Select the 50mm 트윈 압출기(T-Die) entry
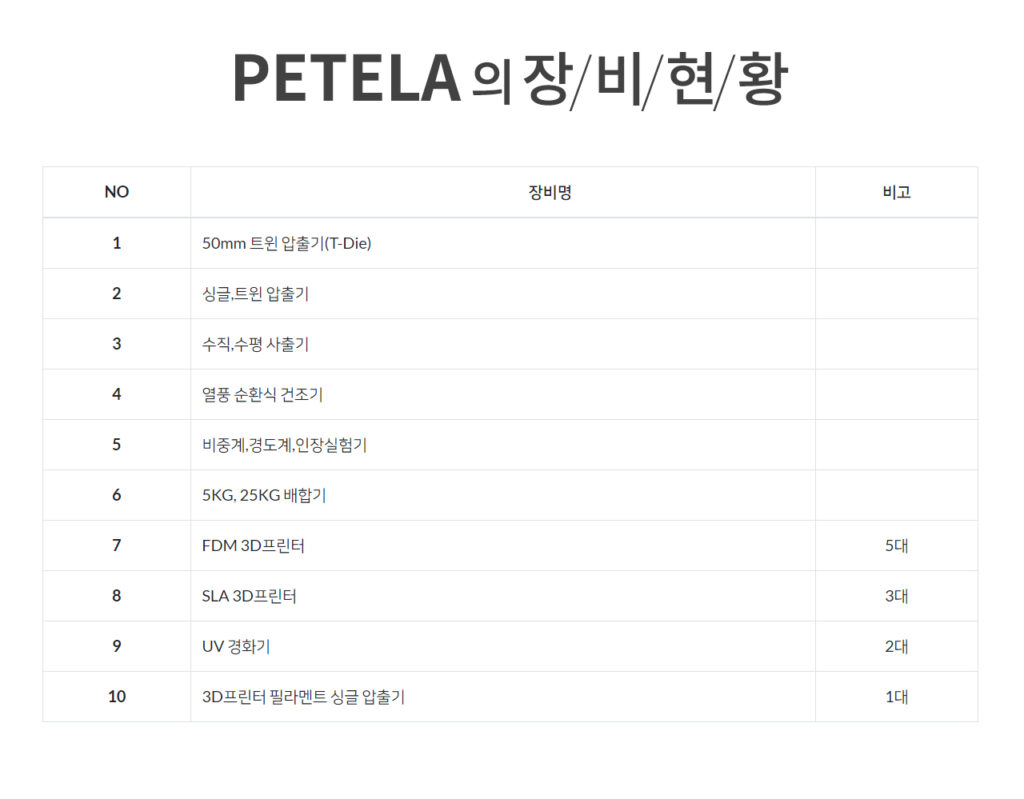This screenshot has width=1024, height=799. point(287,243)
